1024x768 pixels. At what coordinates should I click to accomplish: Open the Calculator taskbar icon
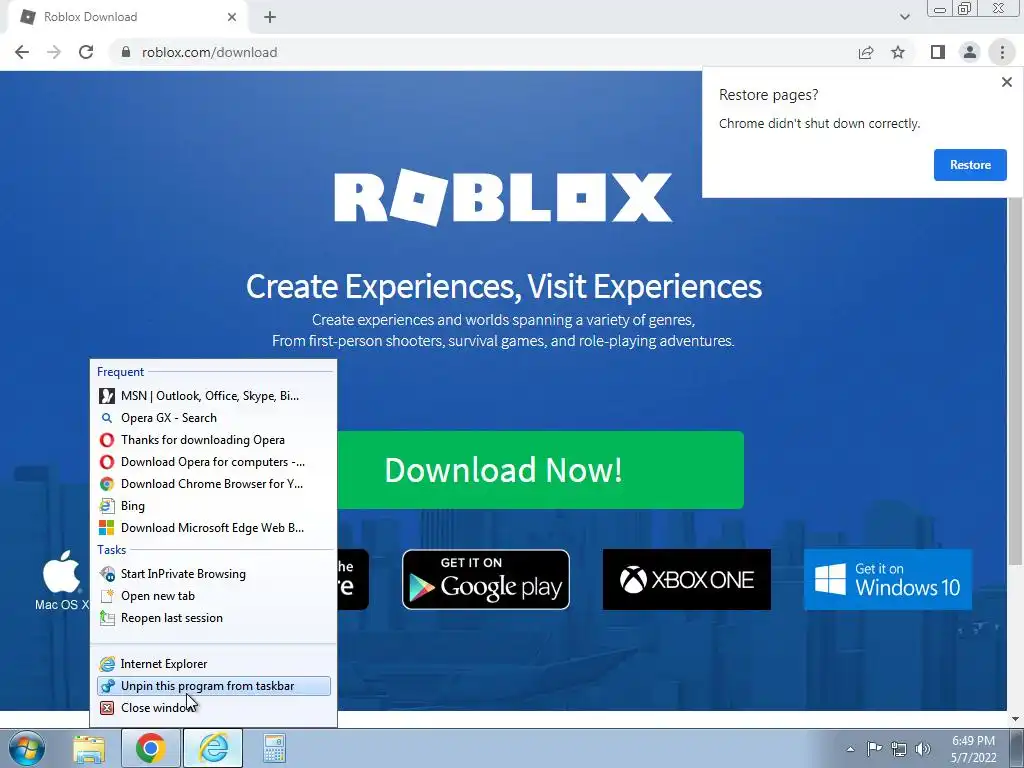tap(274, 749)
